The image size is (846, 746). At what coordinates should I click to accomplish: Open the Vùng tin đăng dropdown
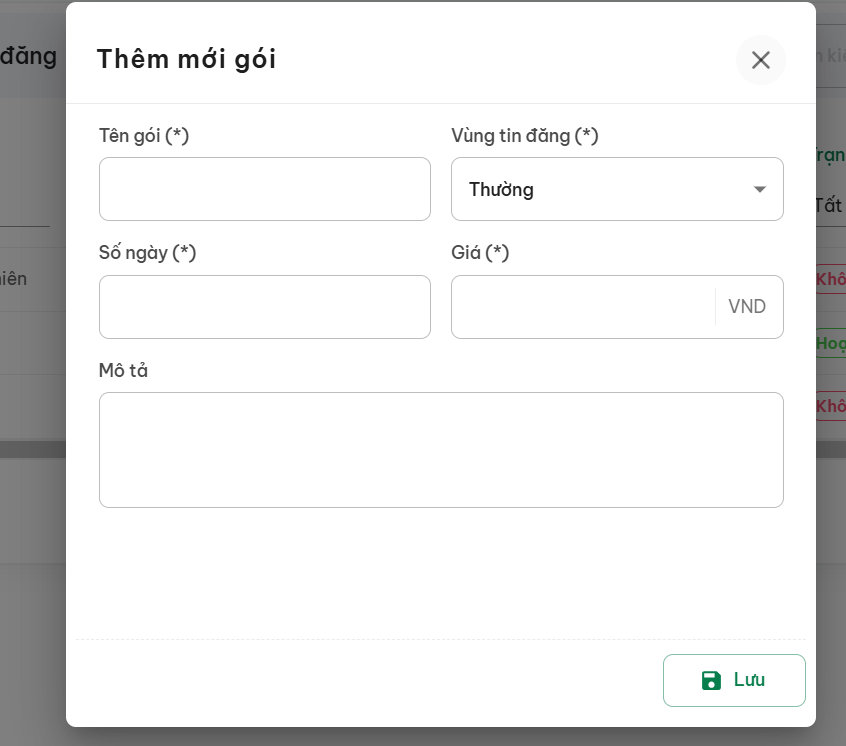617,189
